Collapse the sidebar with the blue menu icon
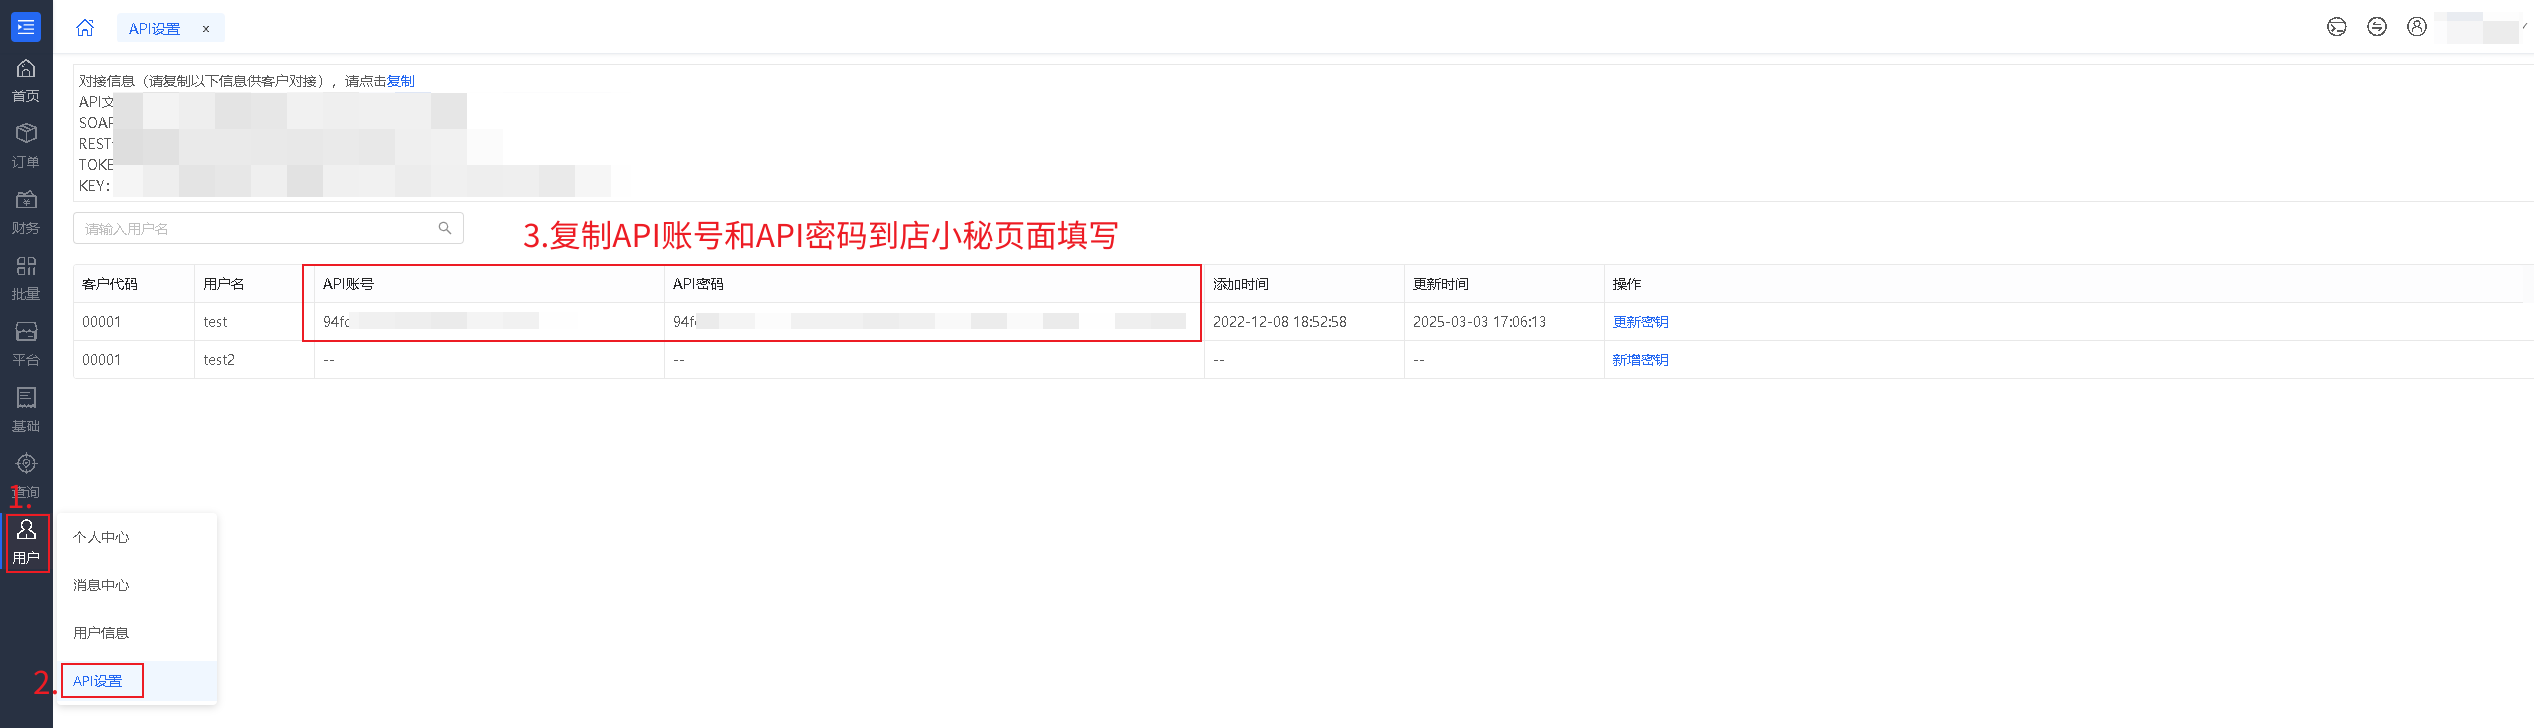The height and width of the screenshot is (728, 2534). click(x=26, y=27)
